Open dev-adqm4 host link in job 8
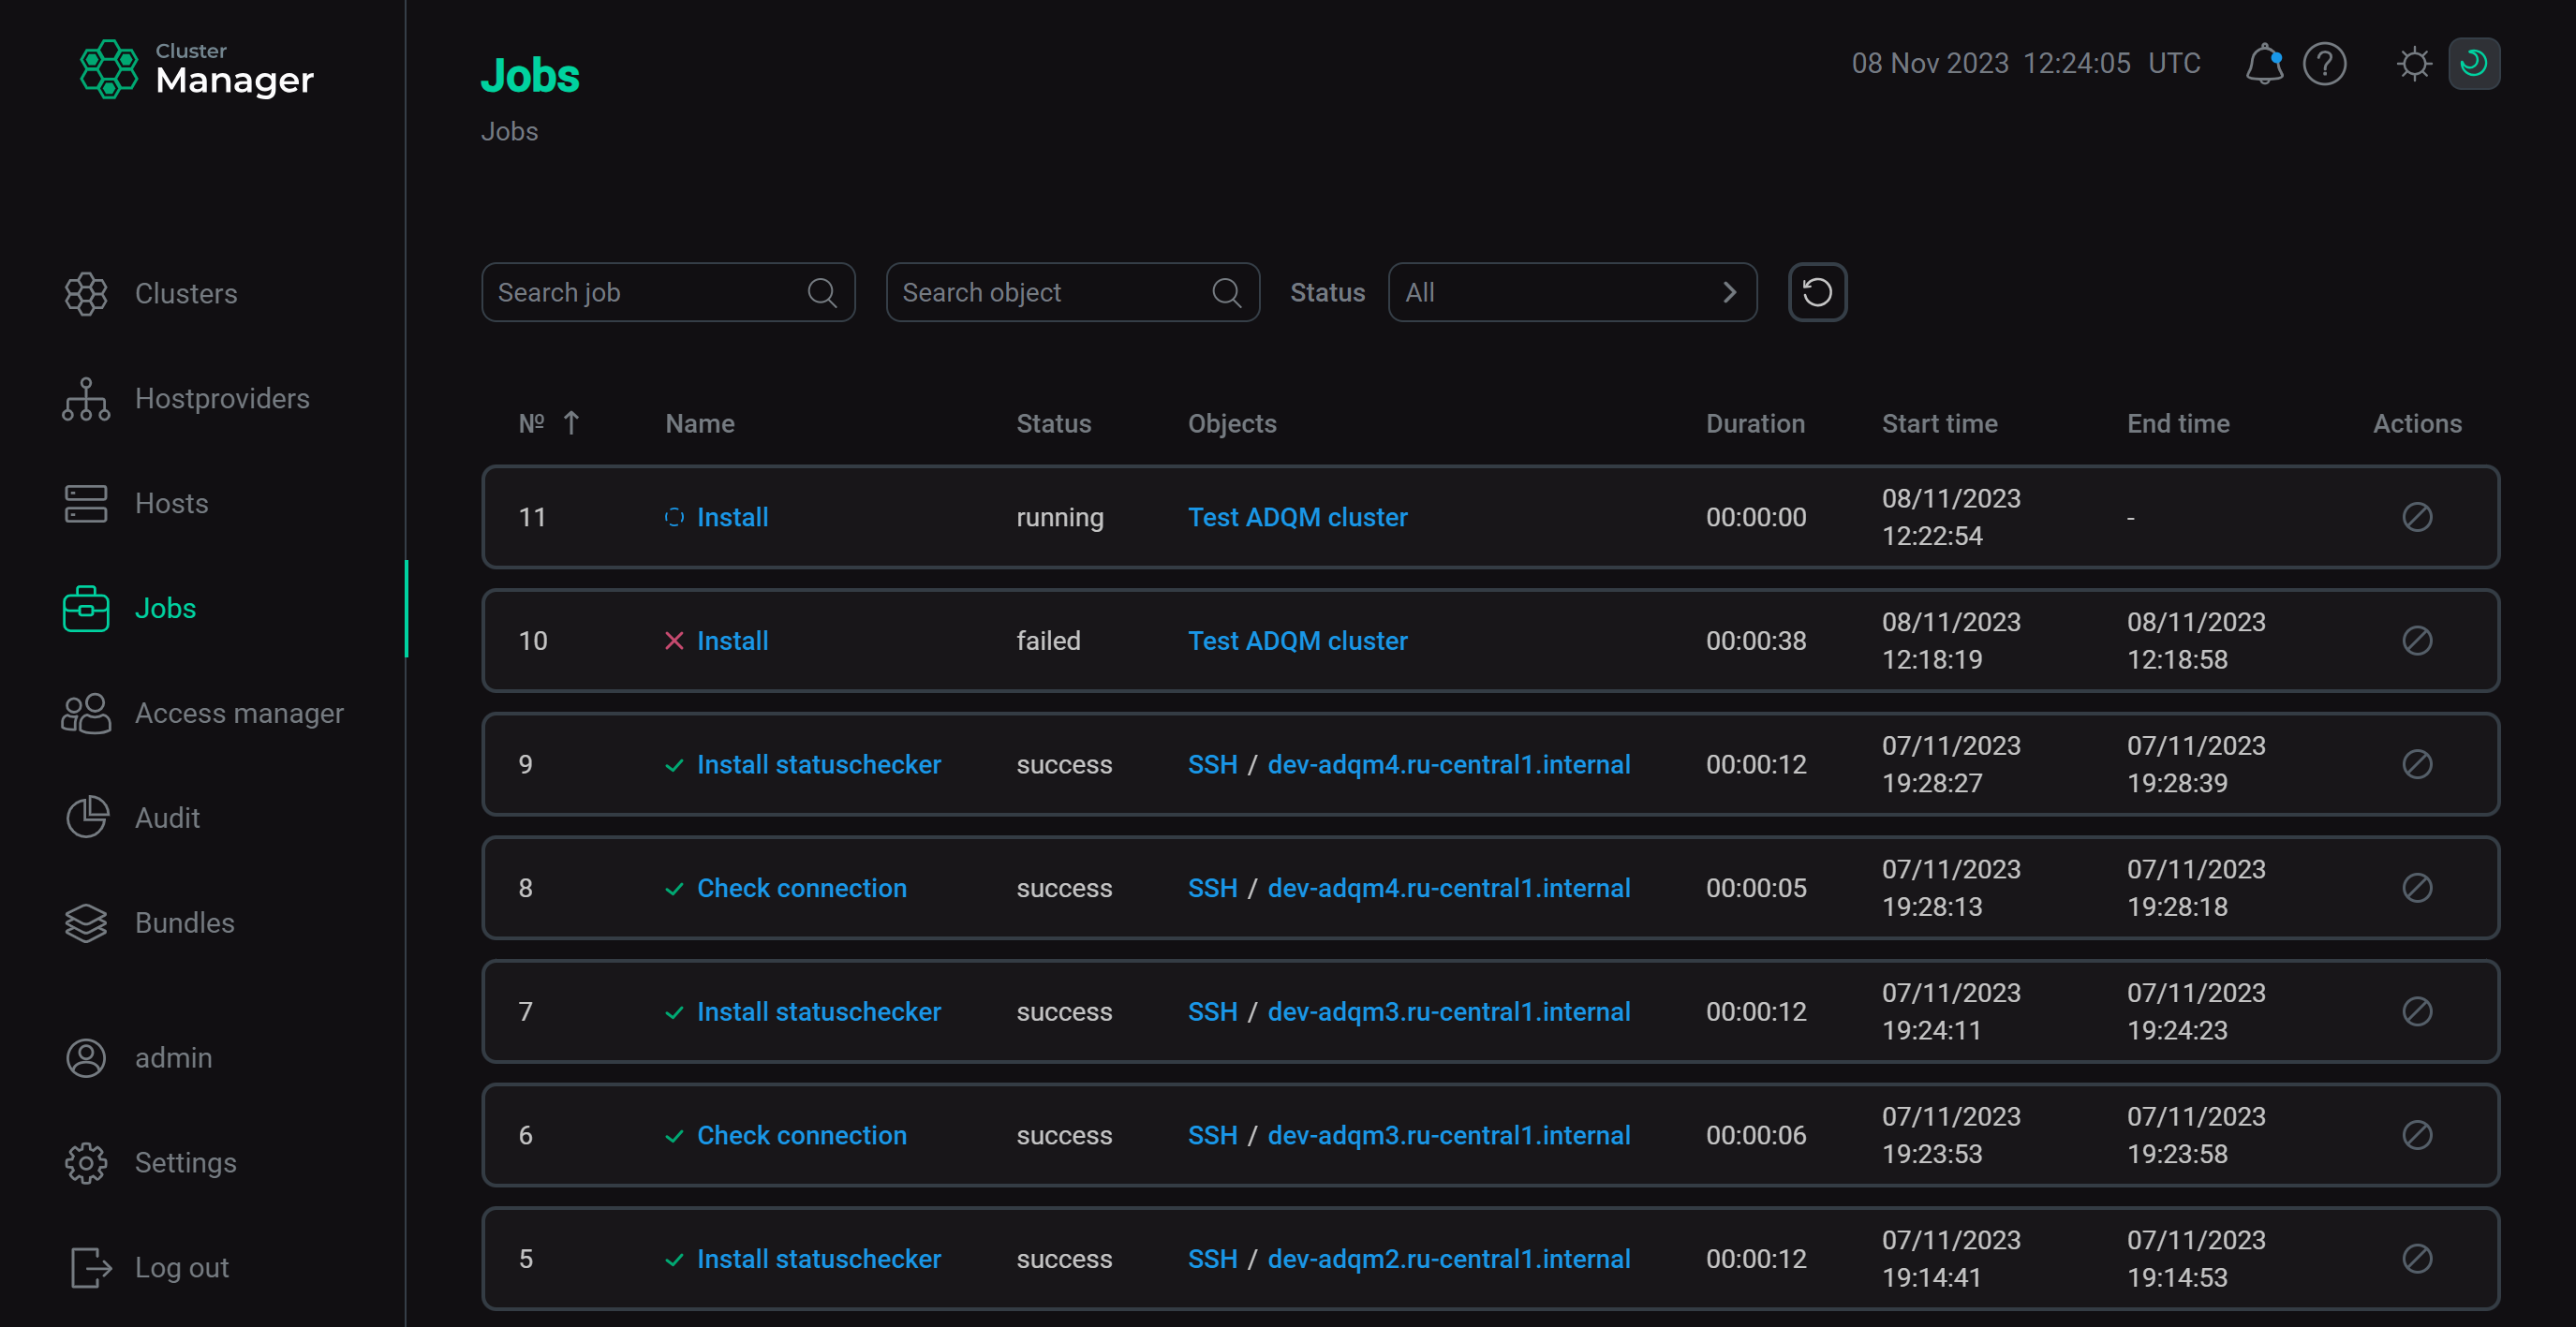This screenshot has width=2576, height=1327. coord(1448,887)
